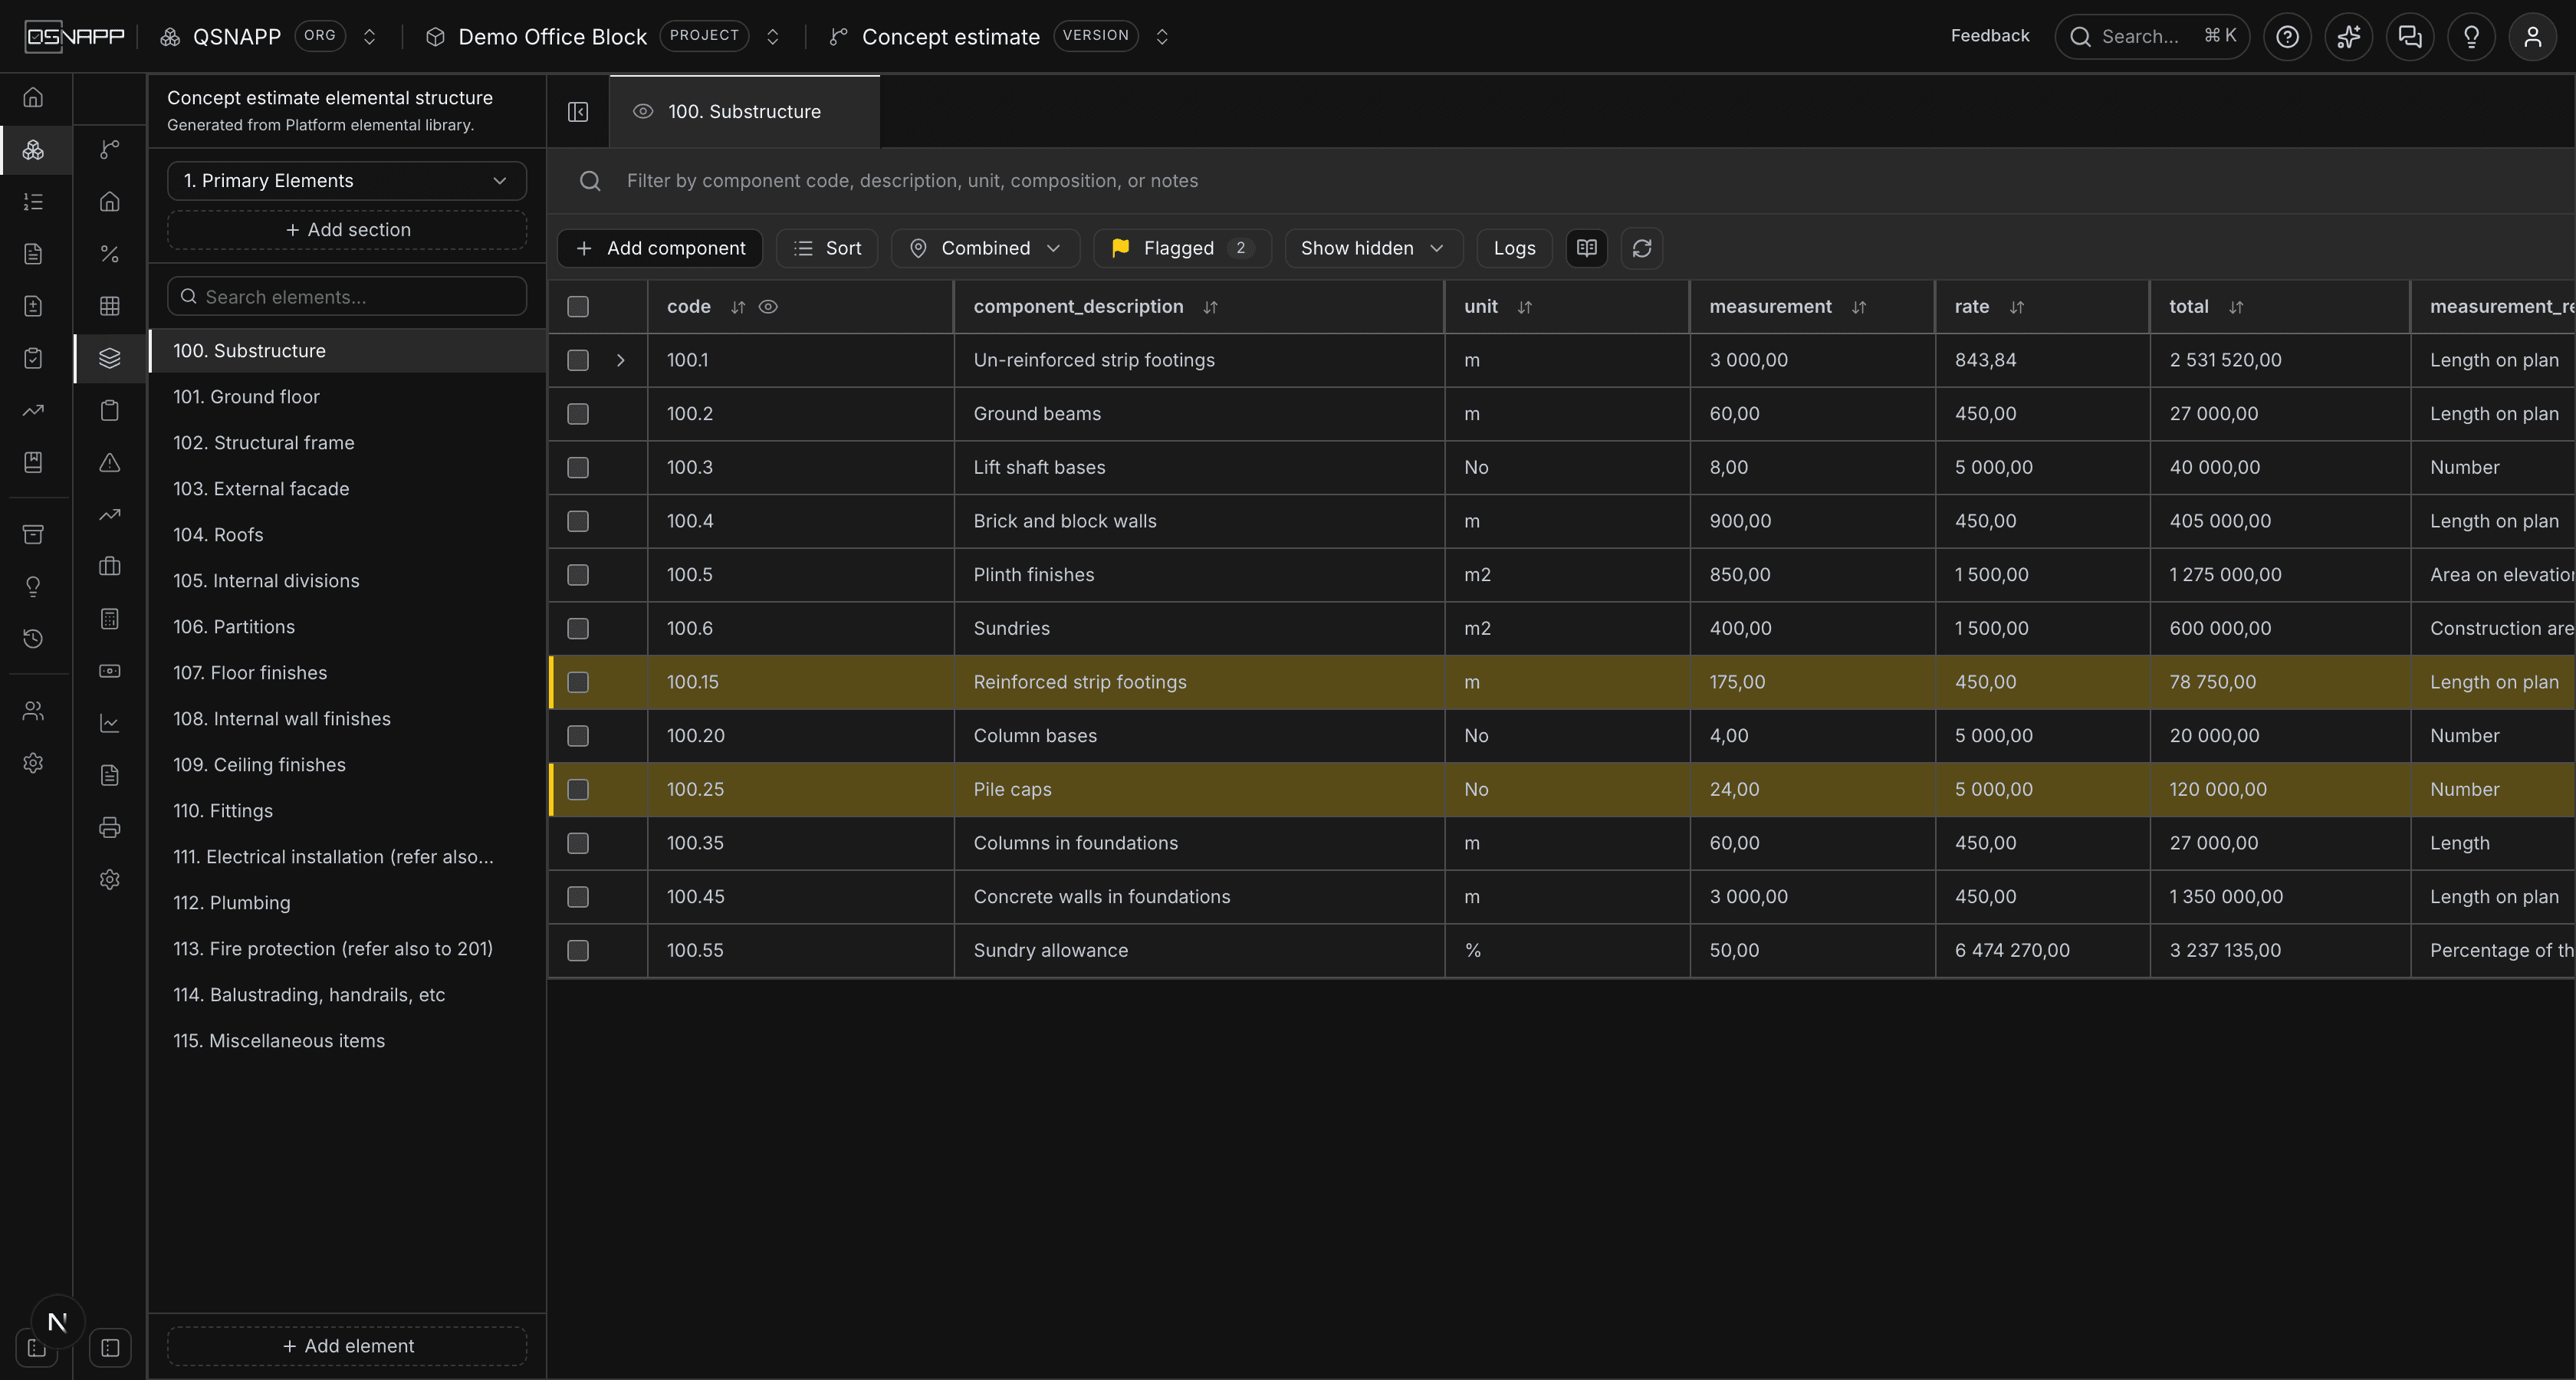Switch to the 100. Substructure tab
Screen dimensions: 2576x1380
click(744, 112)
